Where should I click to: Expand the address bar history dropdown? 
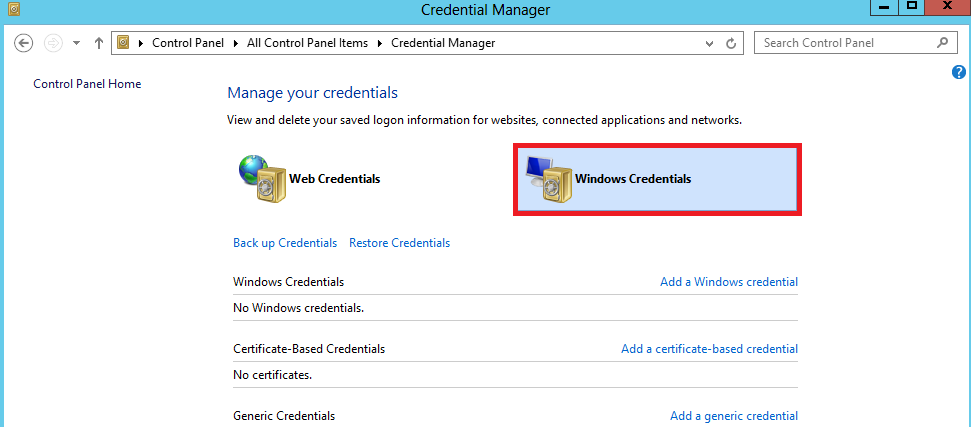pyautogui.click(x=710, y=43)
